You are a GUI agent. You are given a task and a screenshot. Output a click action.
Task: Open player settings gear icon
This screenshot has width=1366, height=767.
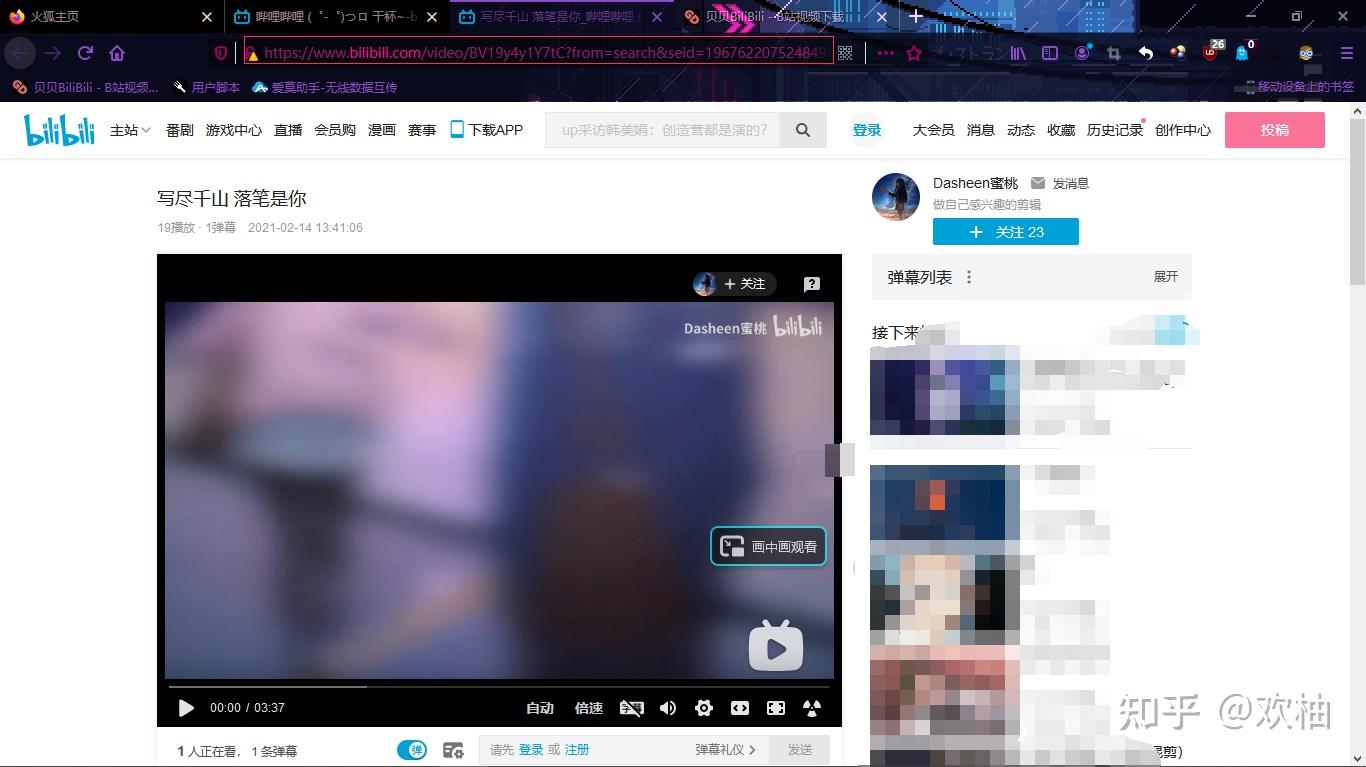[704, 708]
